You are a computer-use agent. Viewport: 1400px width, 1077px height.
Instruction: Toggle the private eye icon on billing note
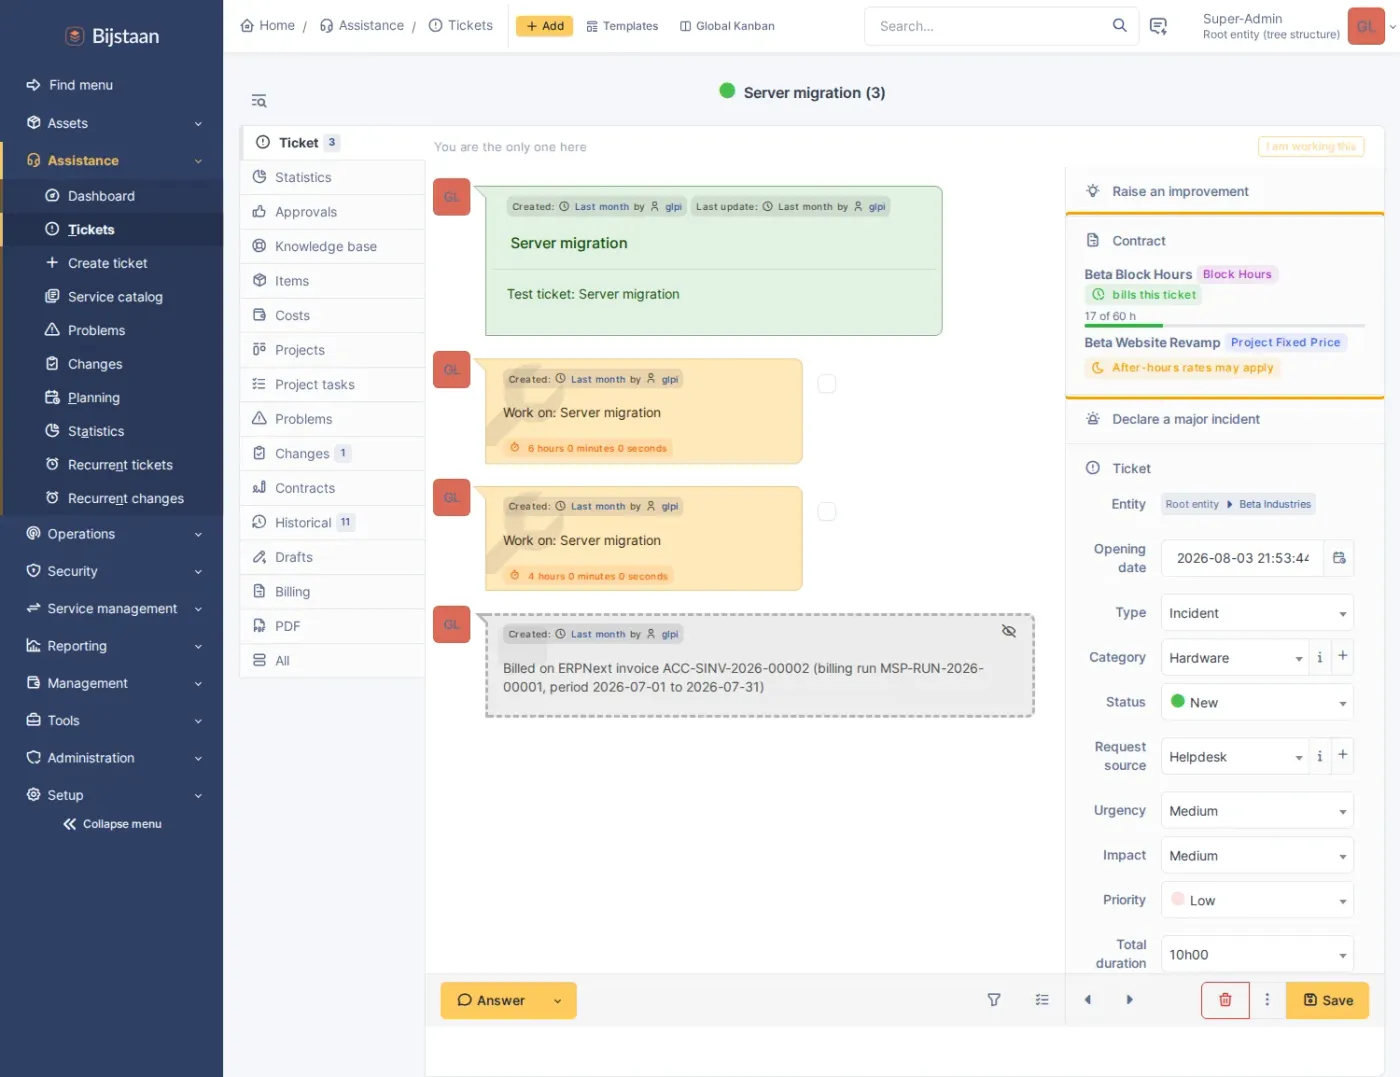(1009, 631)
